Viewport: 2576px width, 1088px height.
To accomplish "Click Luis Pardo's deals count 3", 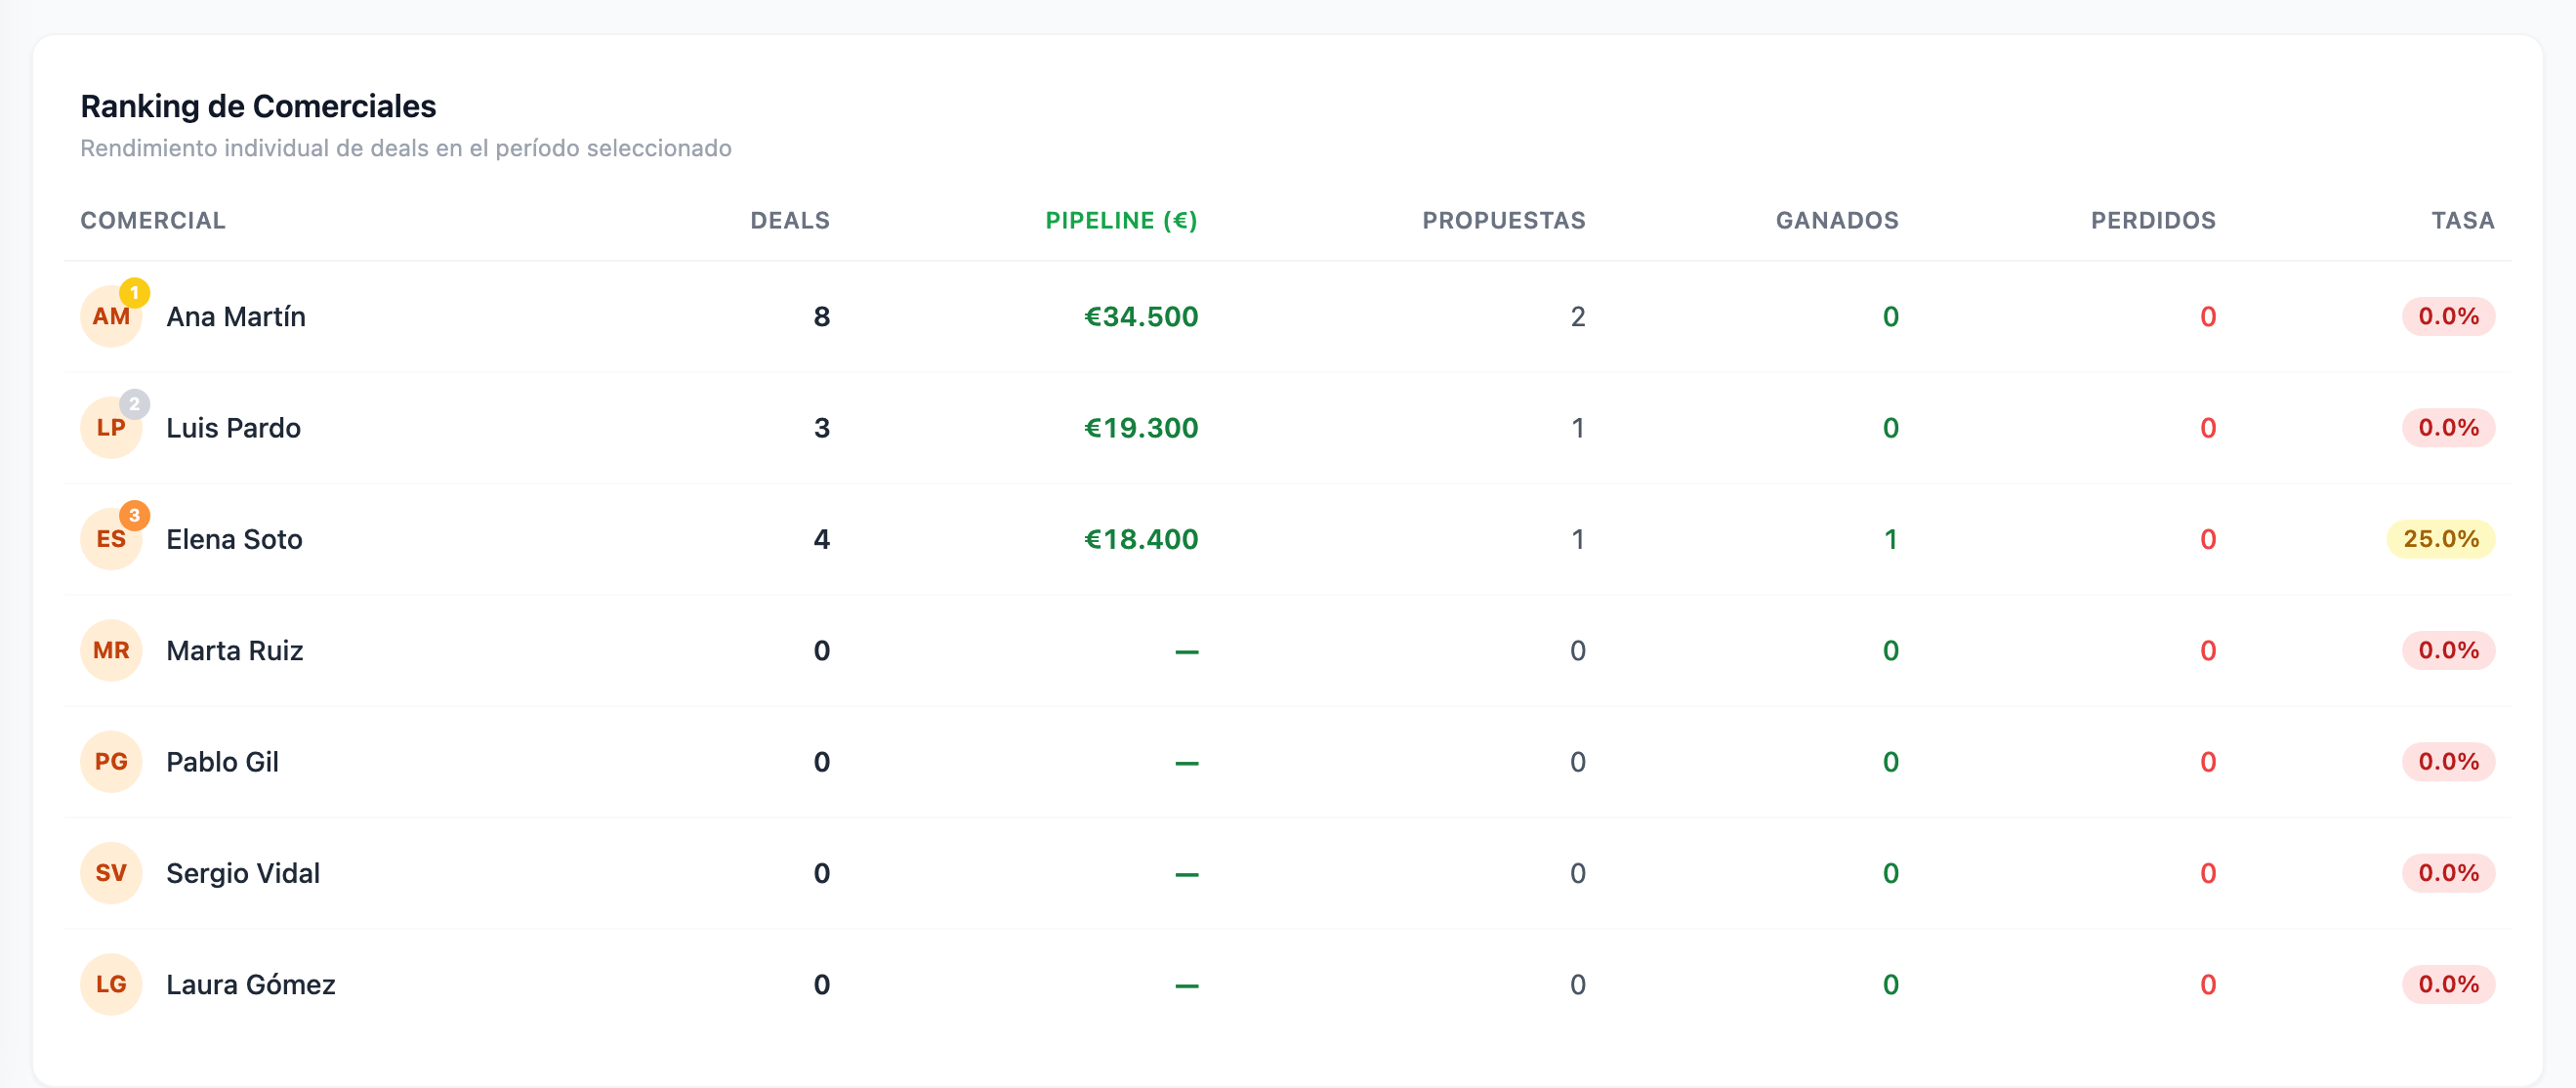I will (x=822, y=428).
